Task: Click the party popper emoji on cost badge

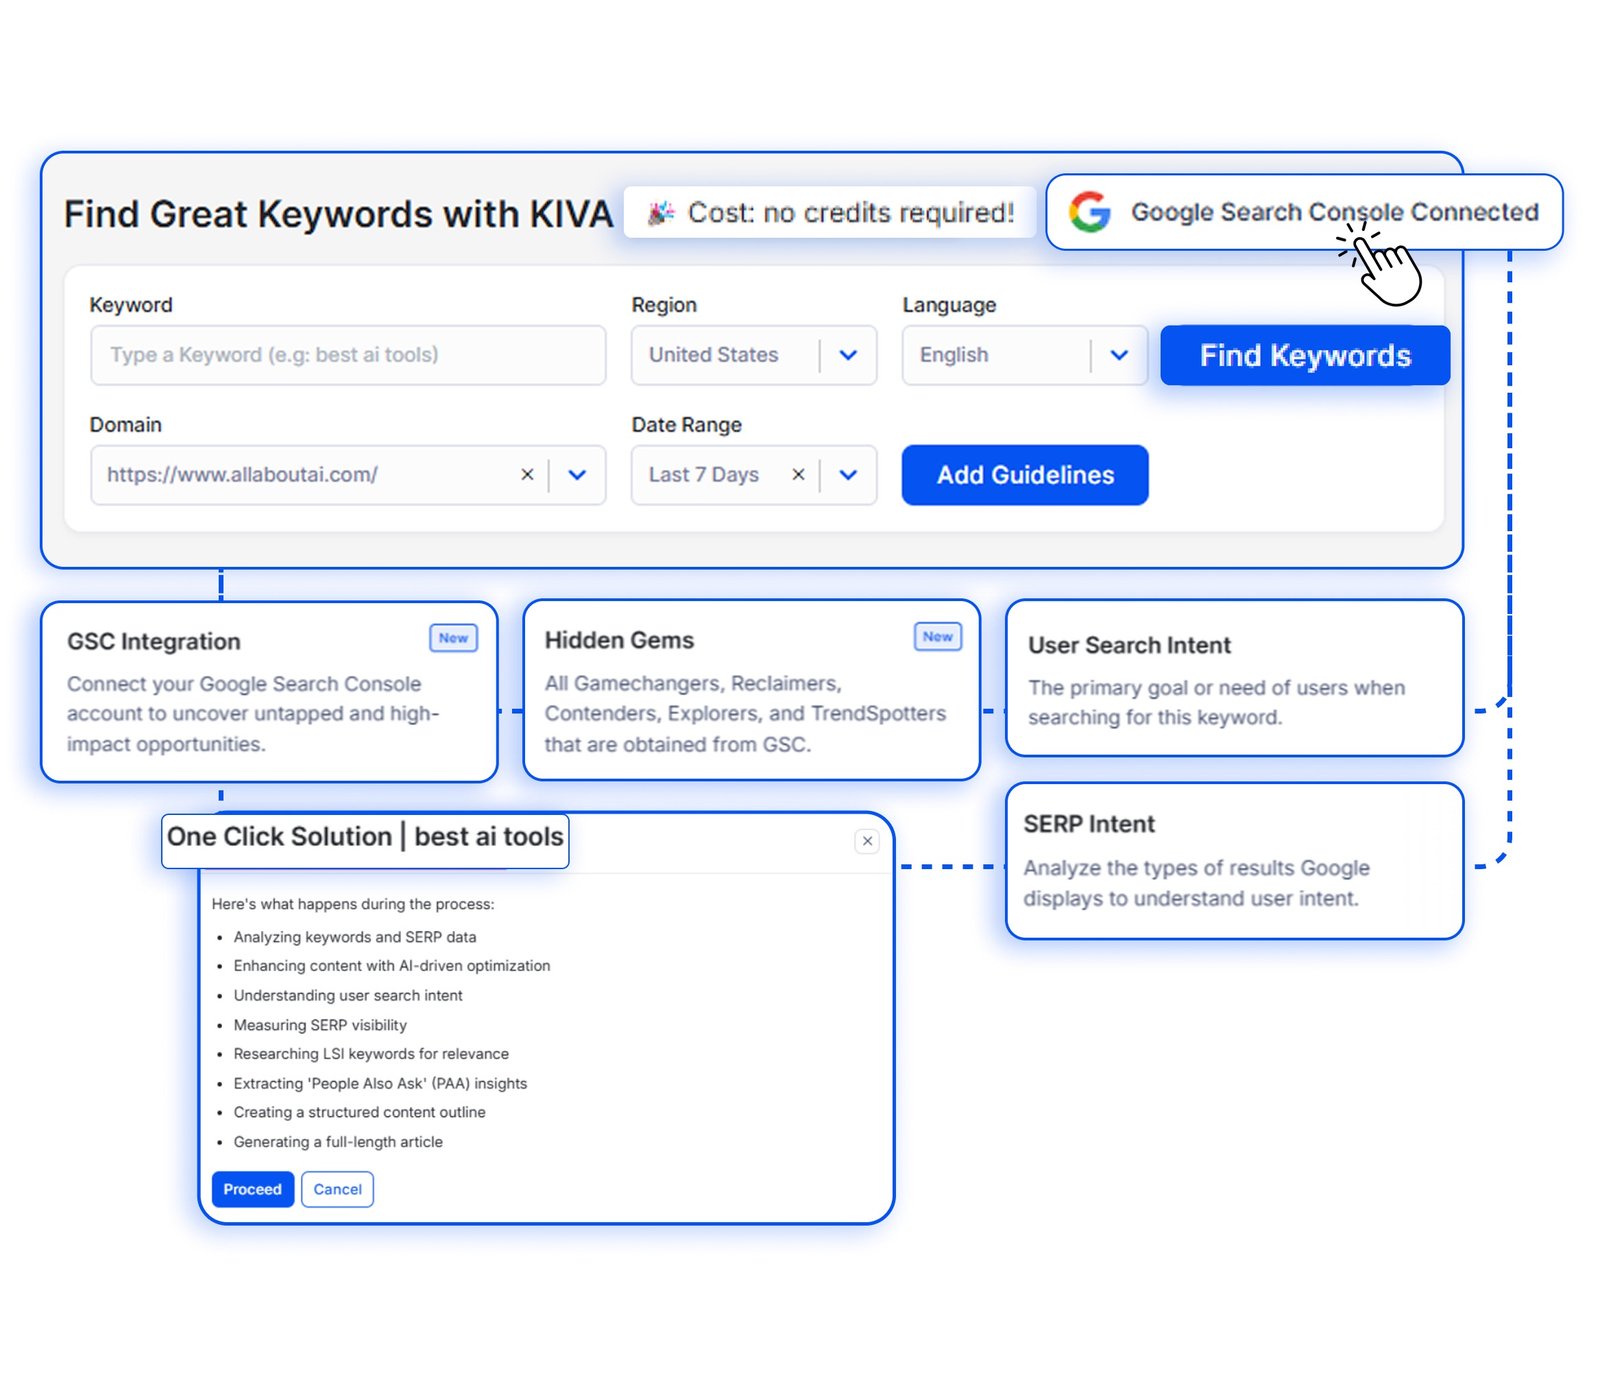Action: tap(663, 212)
